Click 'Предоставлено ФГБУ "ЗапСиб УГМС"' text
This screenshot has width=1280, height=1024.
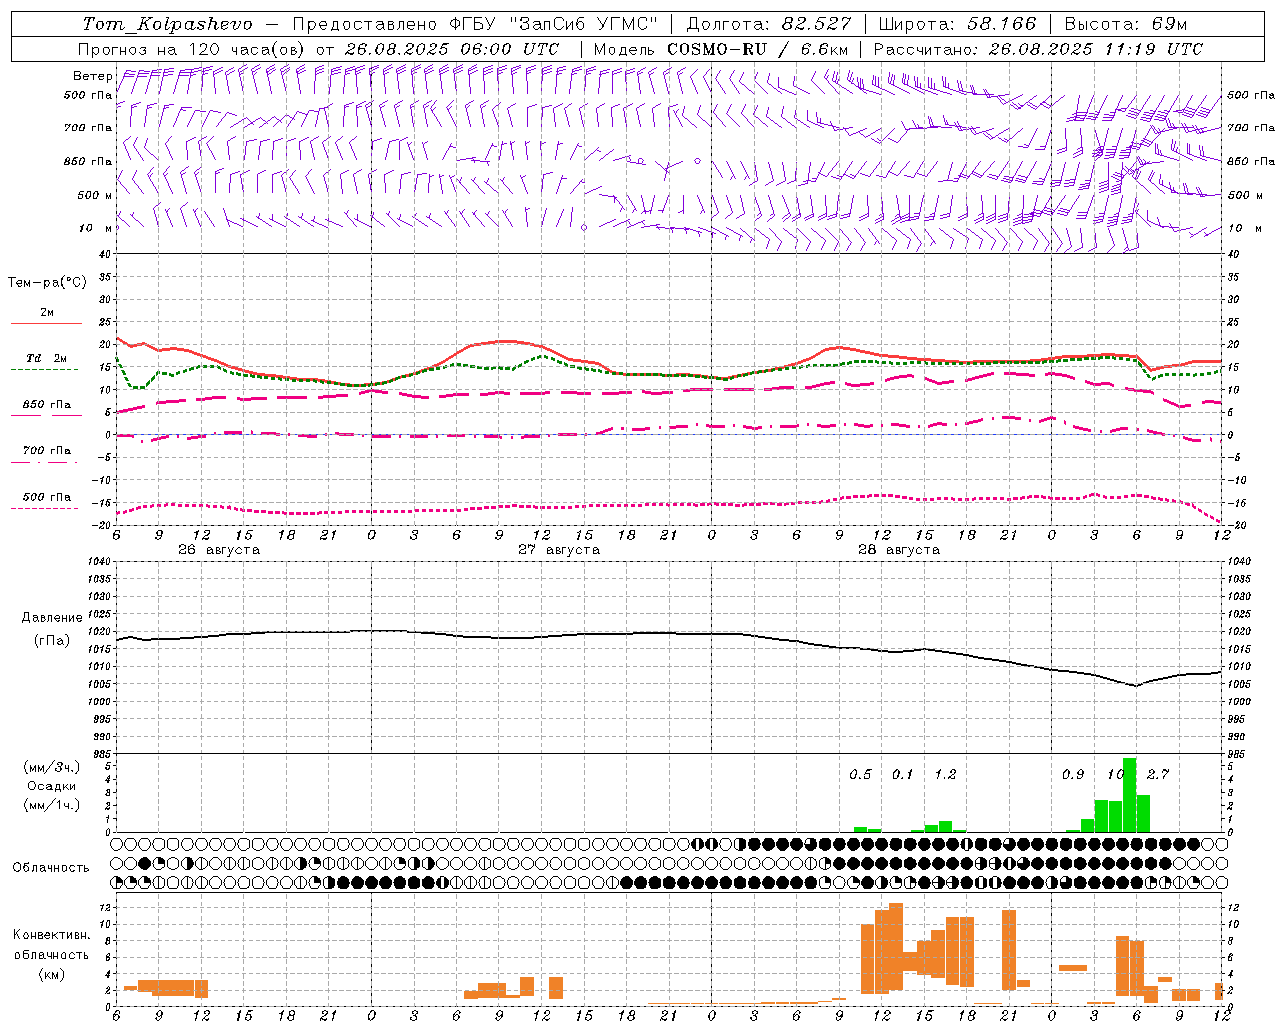coord(476,24)
